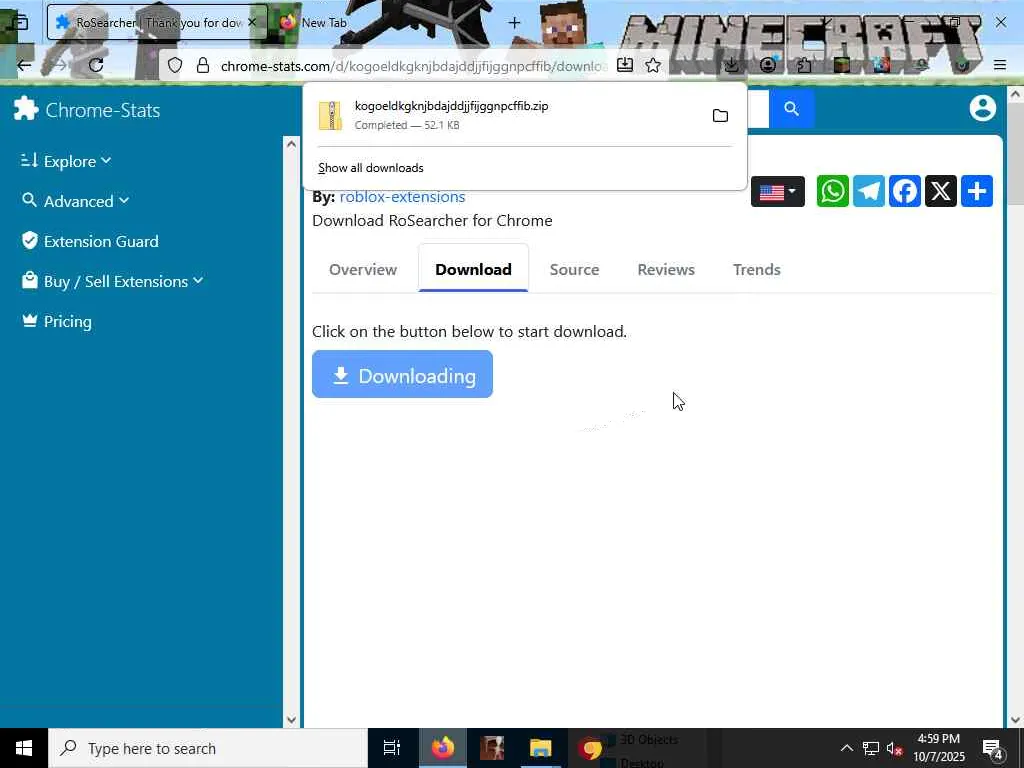Click Show all downloads
Image resolution: width=1024 pixels, height=768 pixels.
(x=371, y=168)
